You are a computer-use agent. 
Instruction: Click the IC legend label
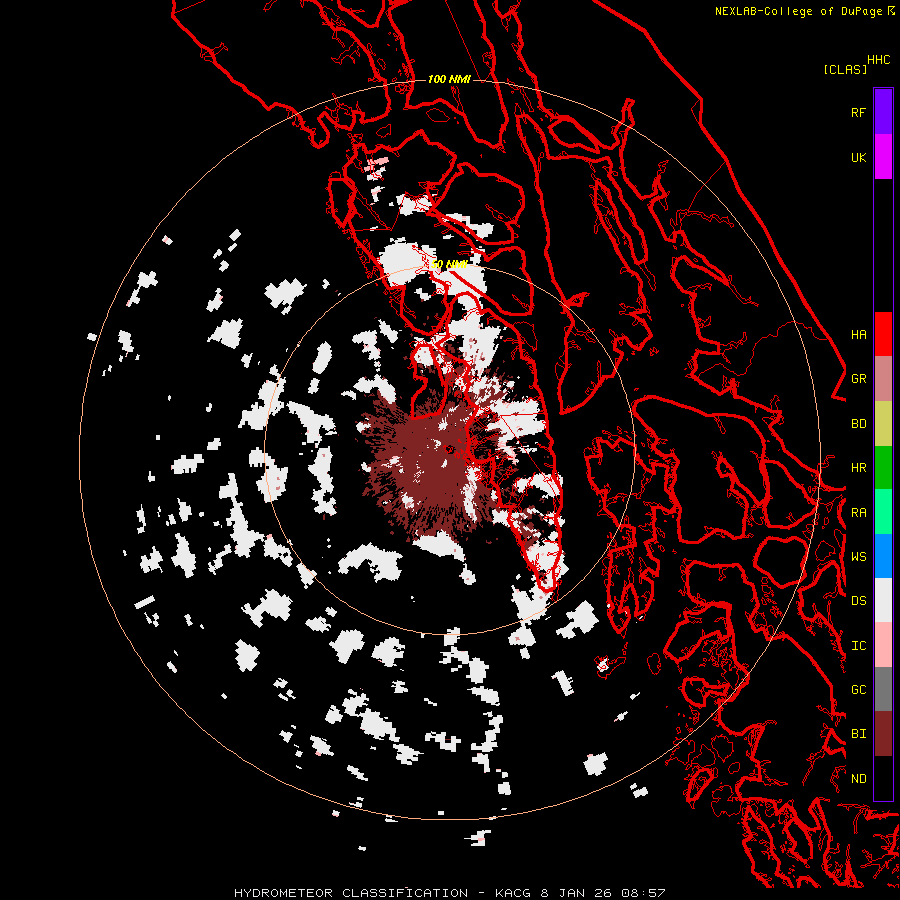coord(858,646)
